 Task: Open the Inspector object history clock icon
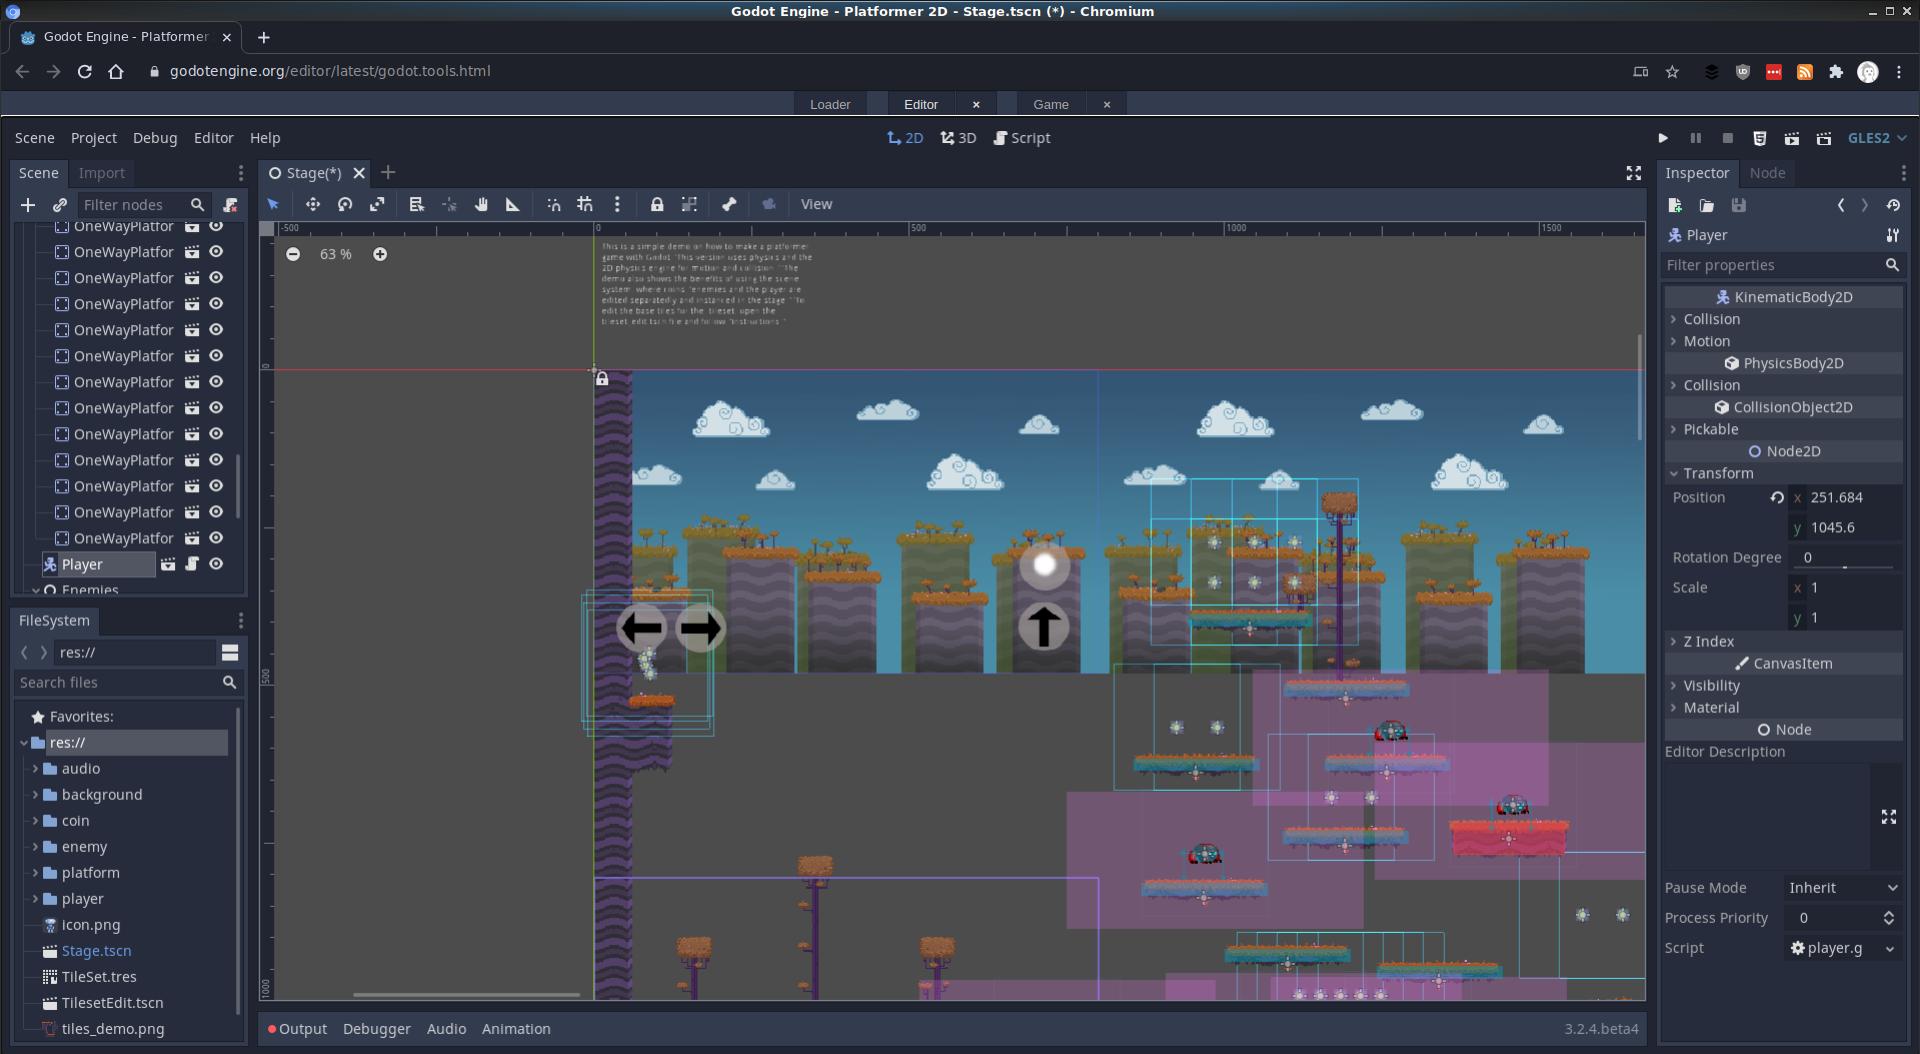pos(1893,205)
